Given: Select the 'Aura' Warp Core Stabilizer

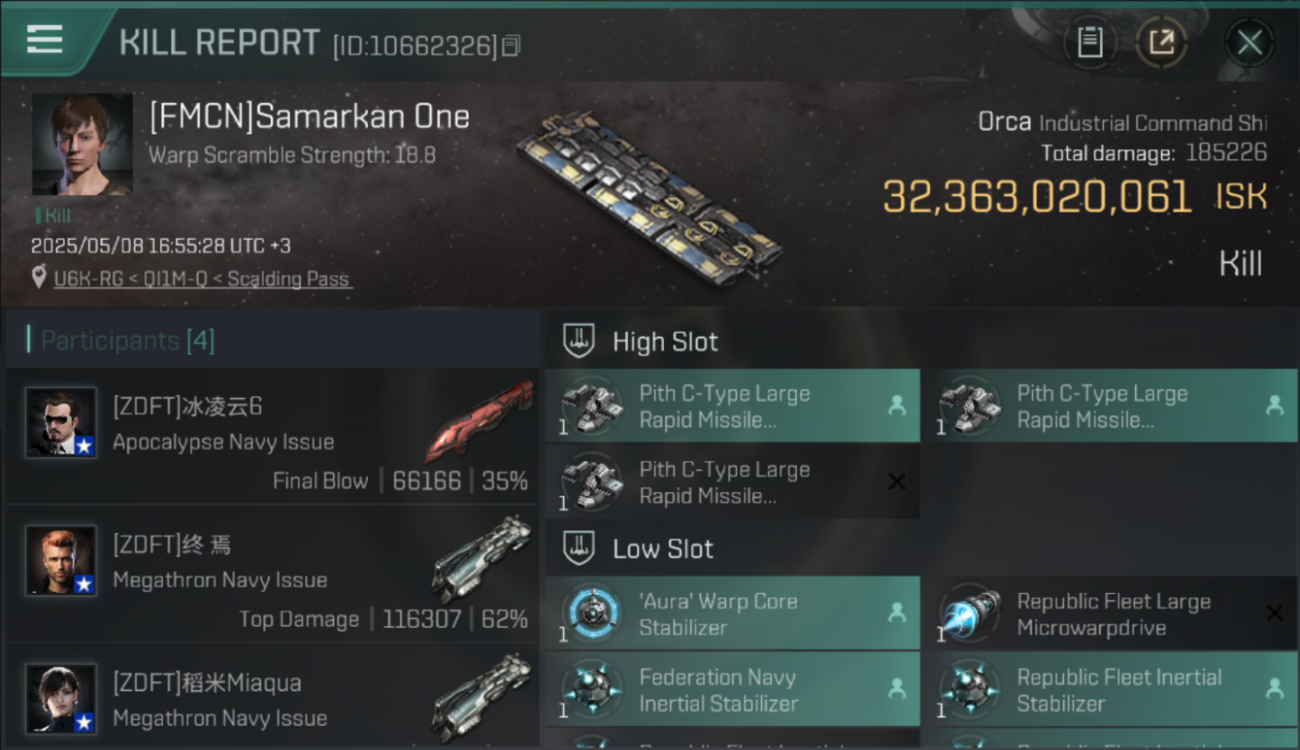Looking at the screenshot, I should pos(732,613).
